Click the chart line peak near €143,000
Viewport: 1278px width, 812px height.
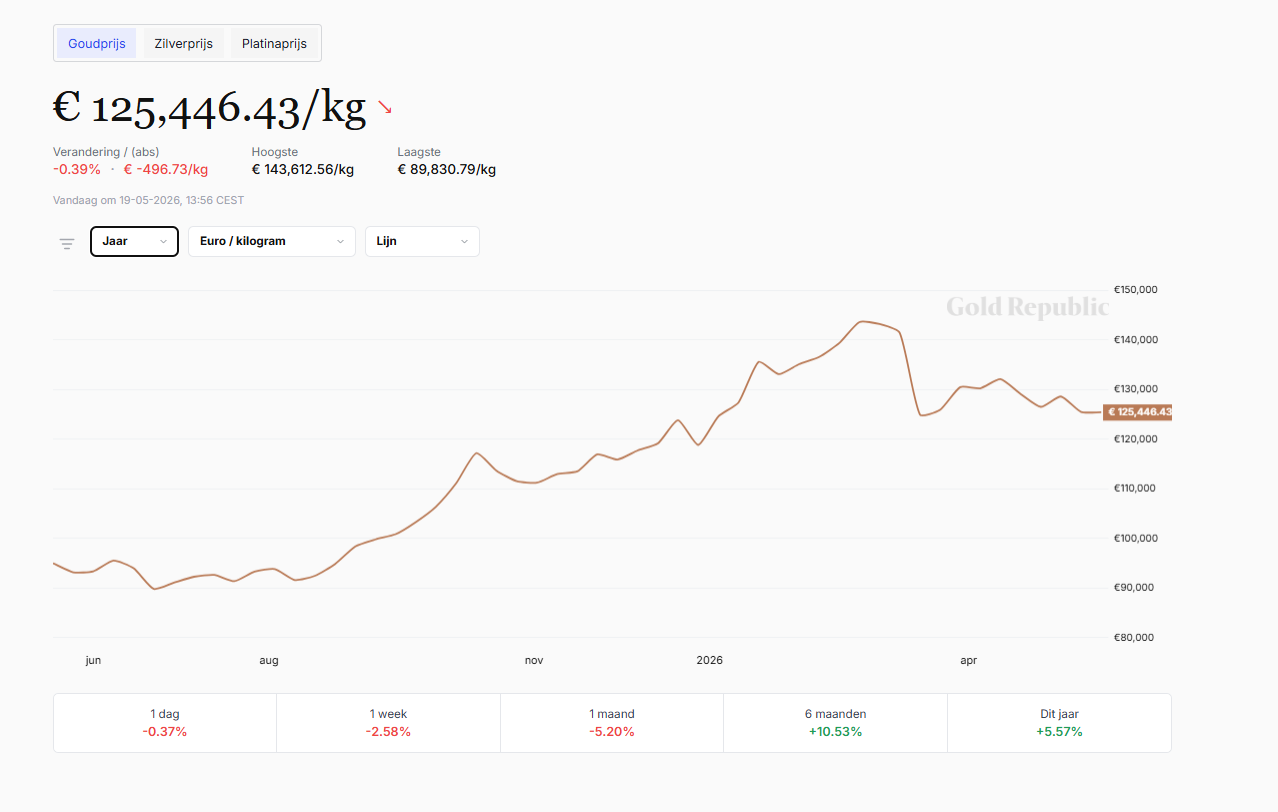pos(864,321)
